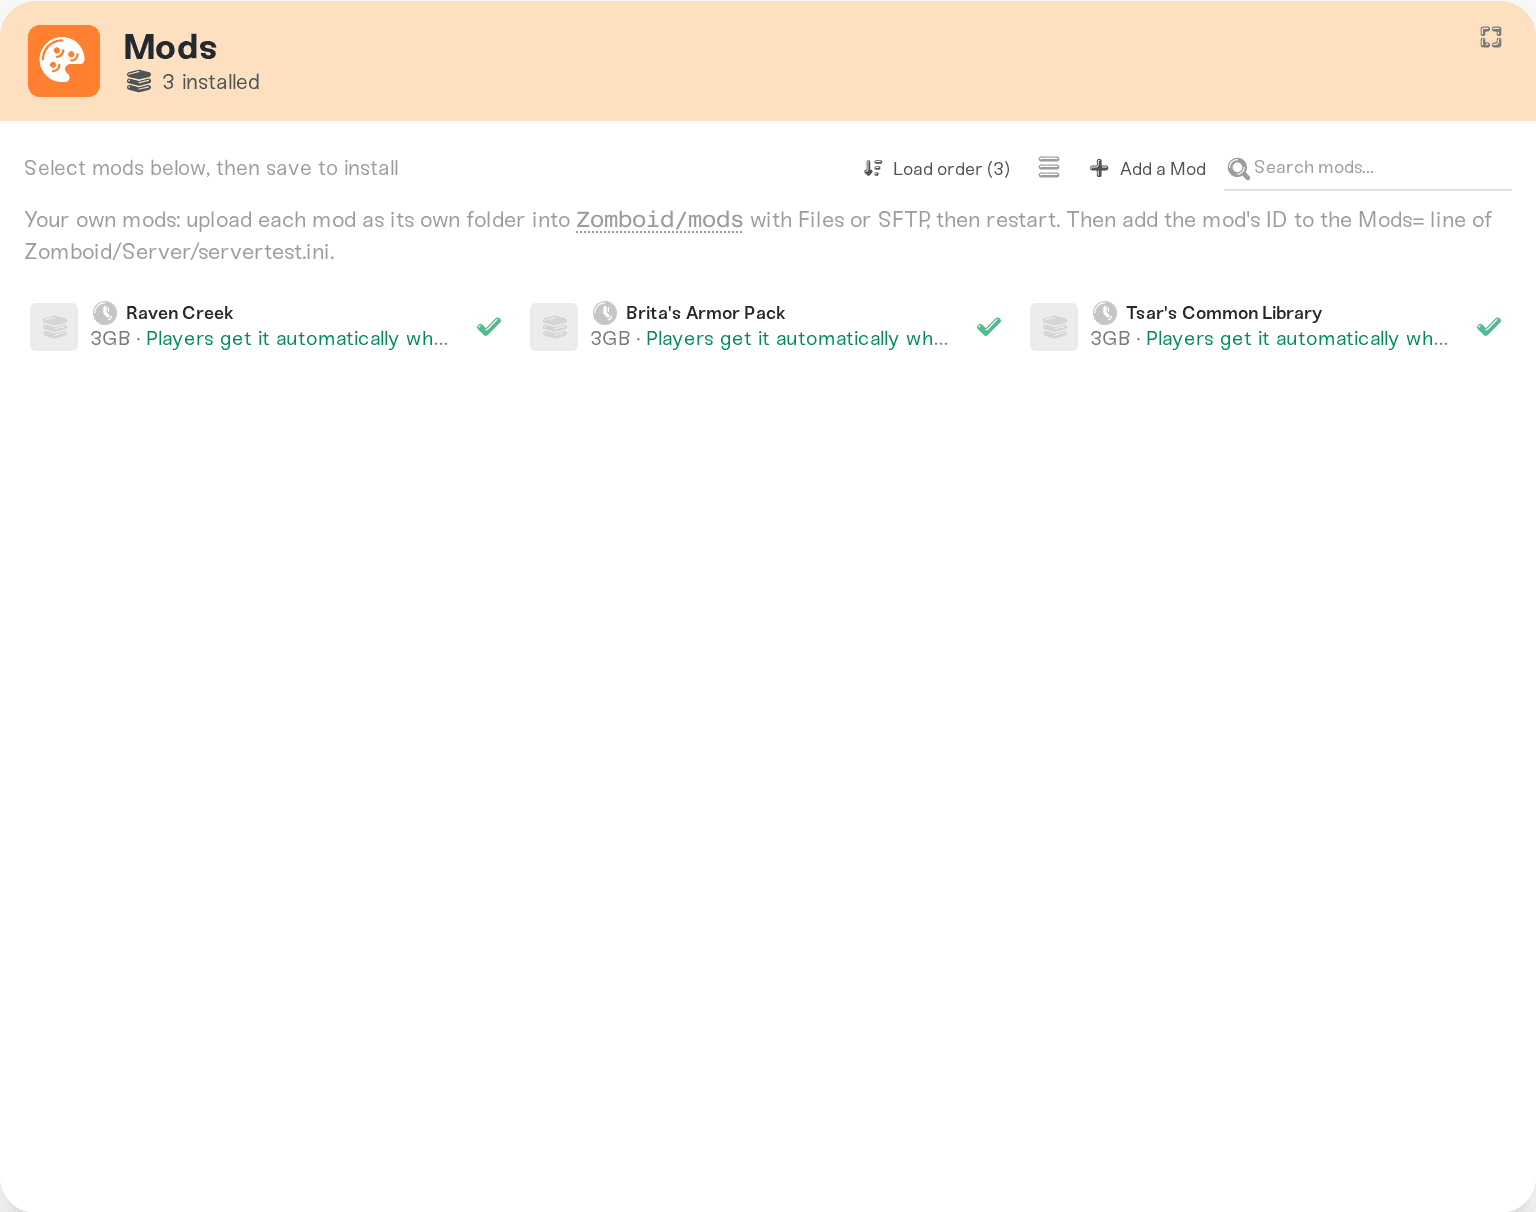Click the Brita's Armor Pack title
Screen dimensions: 1536x1212
(705, 313)
